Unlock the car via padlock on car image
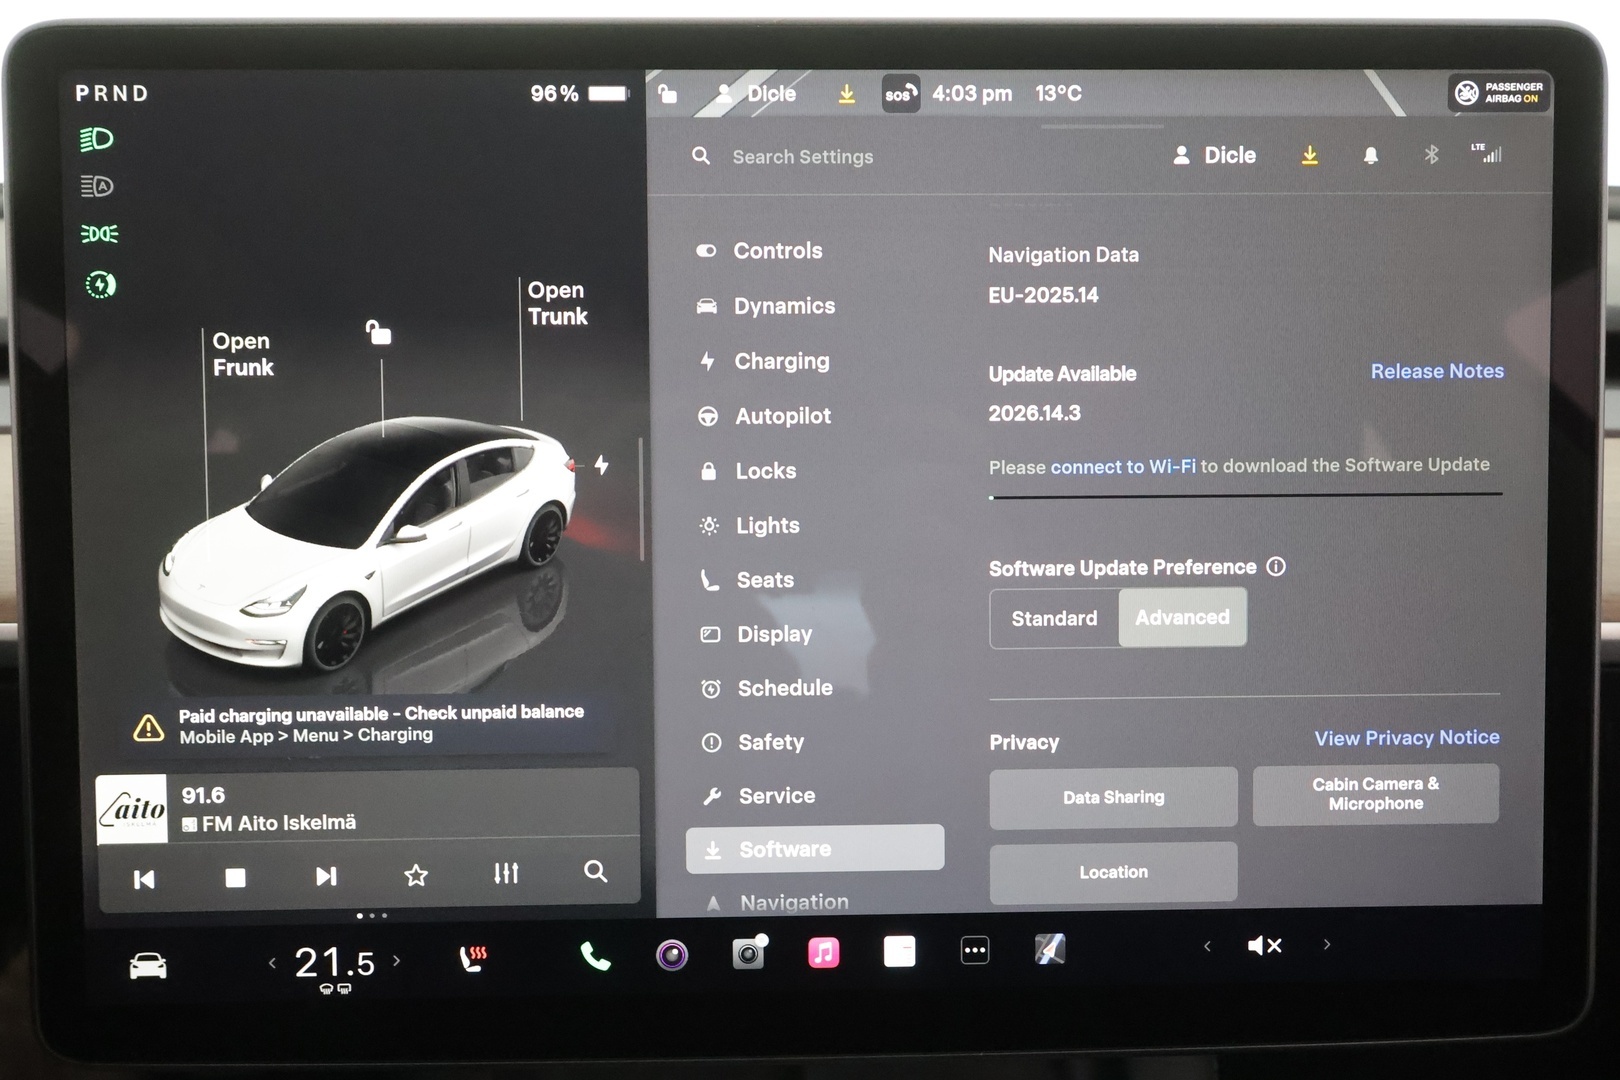The height and width of the screenshot is (1080, 1620). tap(378, 332)
